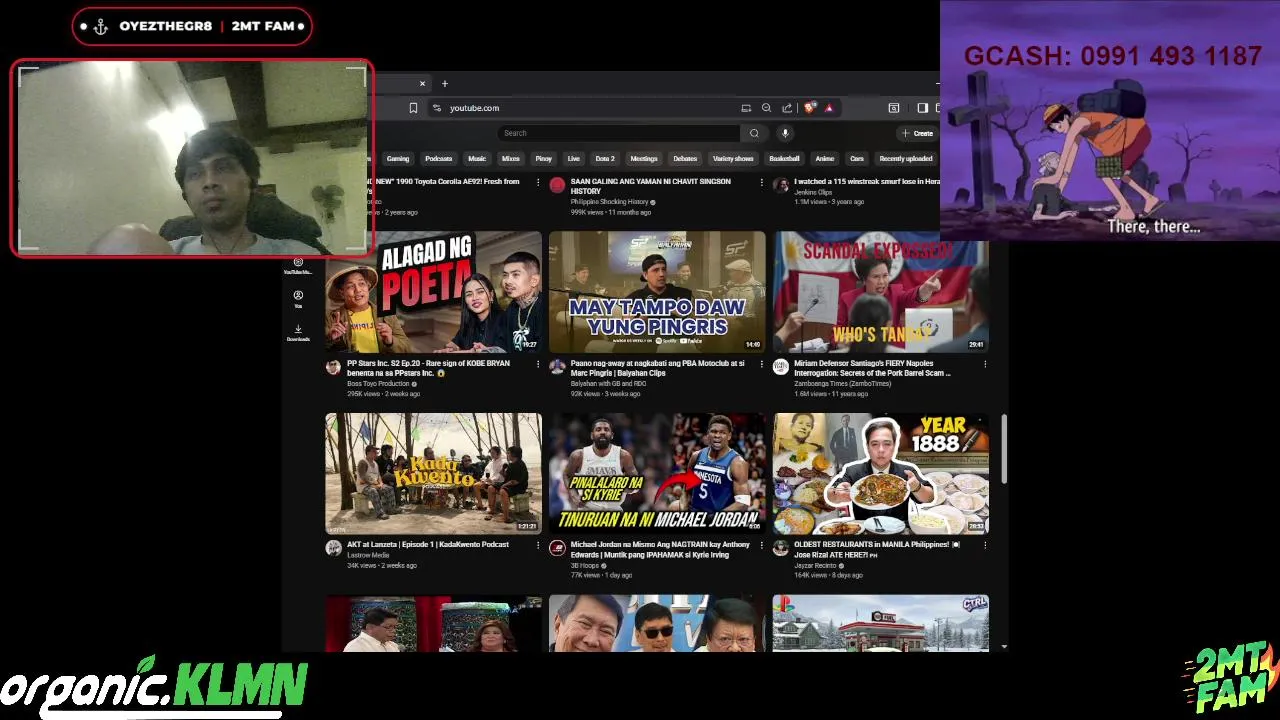Image resolution: width=1280 pixels, height=720 pixels.
Task: Open the You section in YouTube sidebar
Action: pyautogui.click(x=298, y=299)
